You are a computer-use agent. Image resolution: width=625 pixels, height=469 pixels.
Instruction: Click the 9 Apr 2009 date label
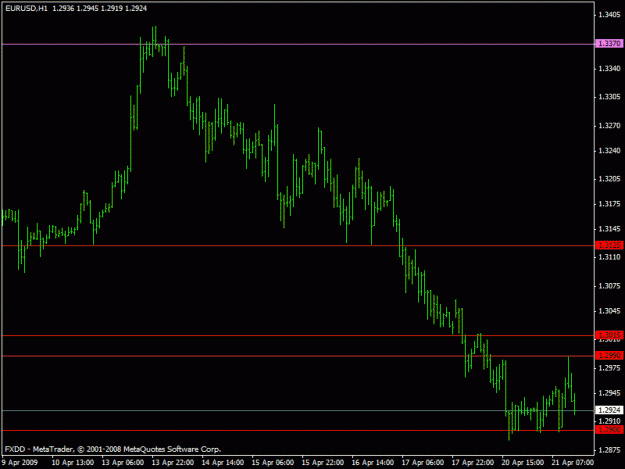click(20, 462)
